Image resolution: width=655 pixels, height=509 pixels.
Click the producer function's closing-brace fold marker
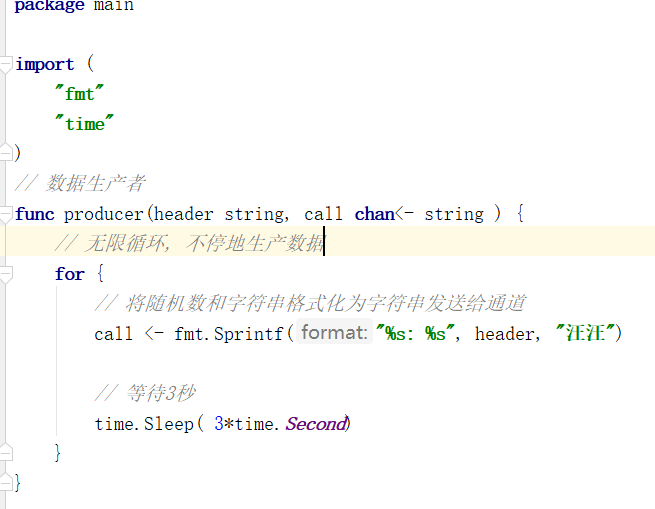tap(5, 482)
